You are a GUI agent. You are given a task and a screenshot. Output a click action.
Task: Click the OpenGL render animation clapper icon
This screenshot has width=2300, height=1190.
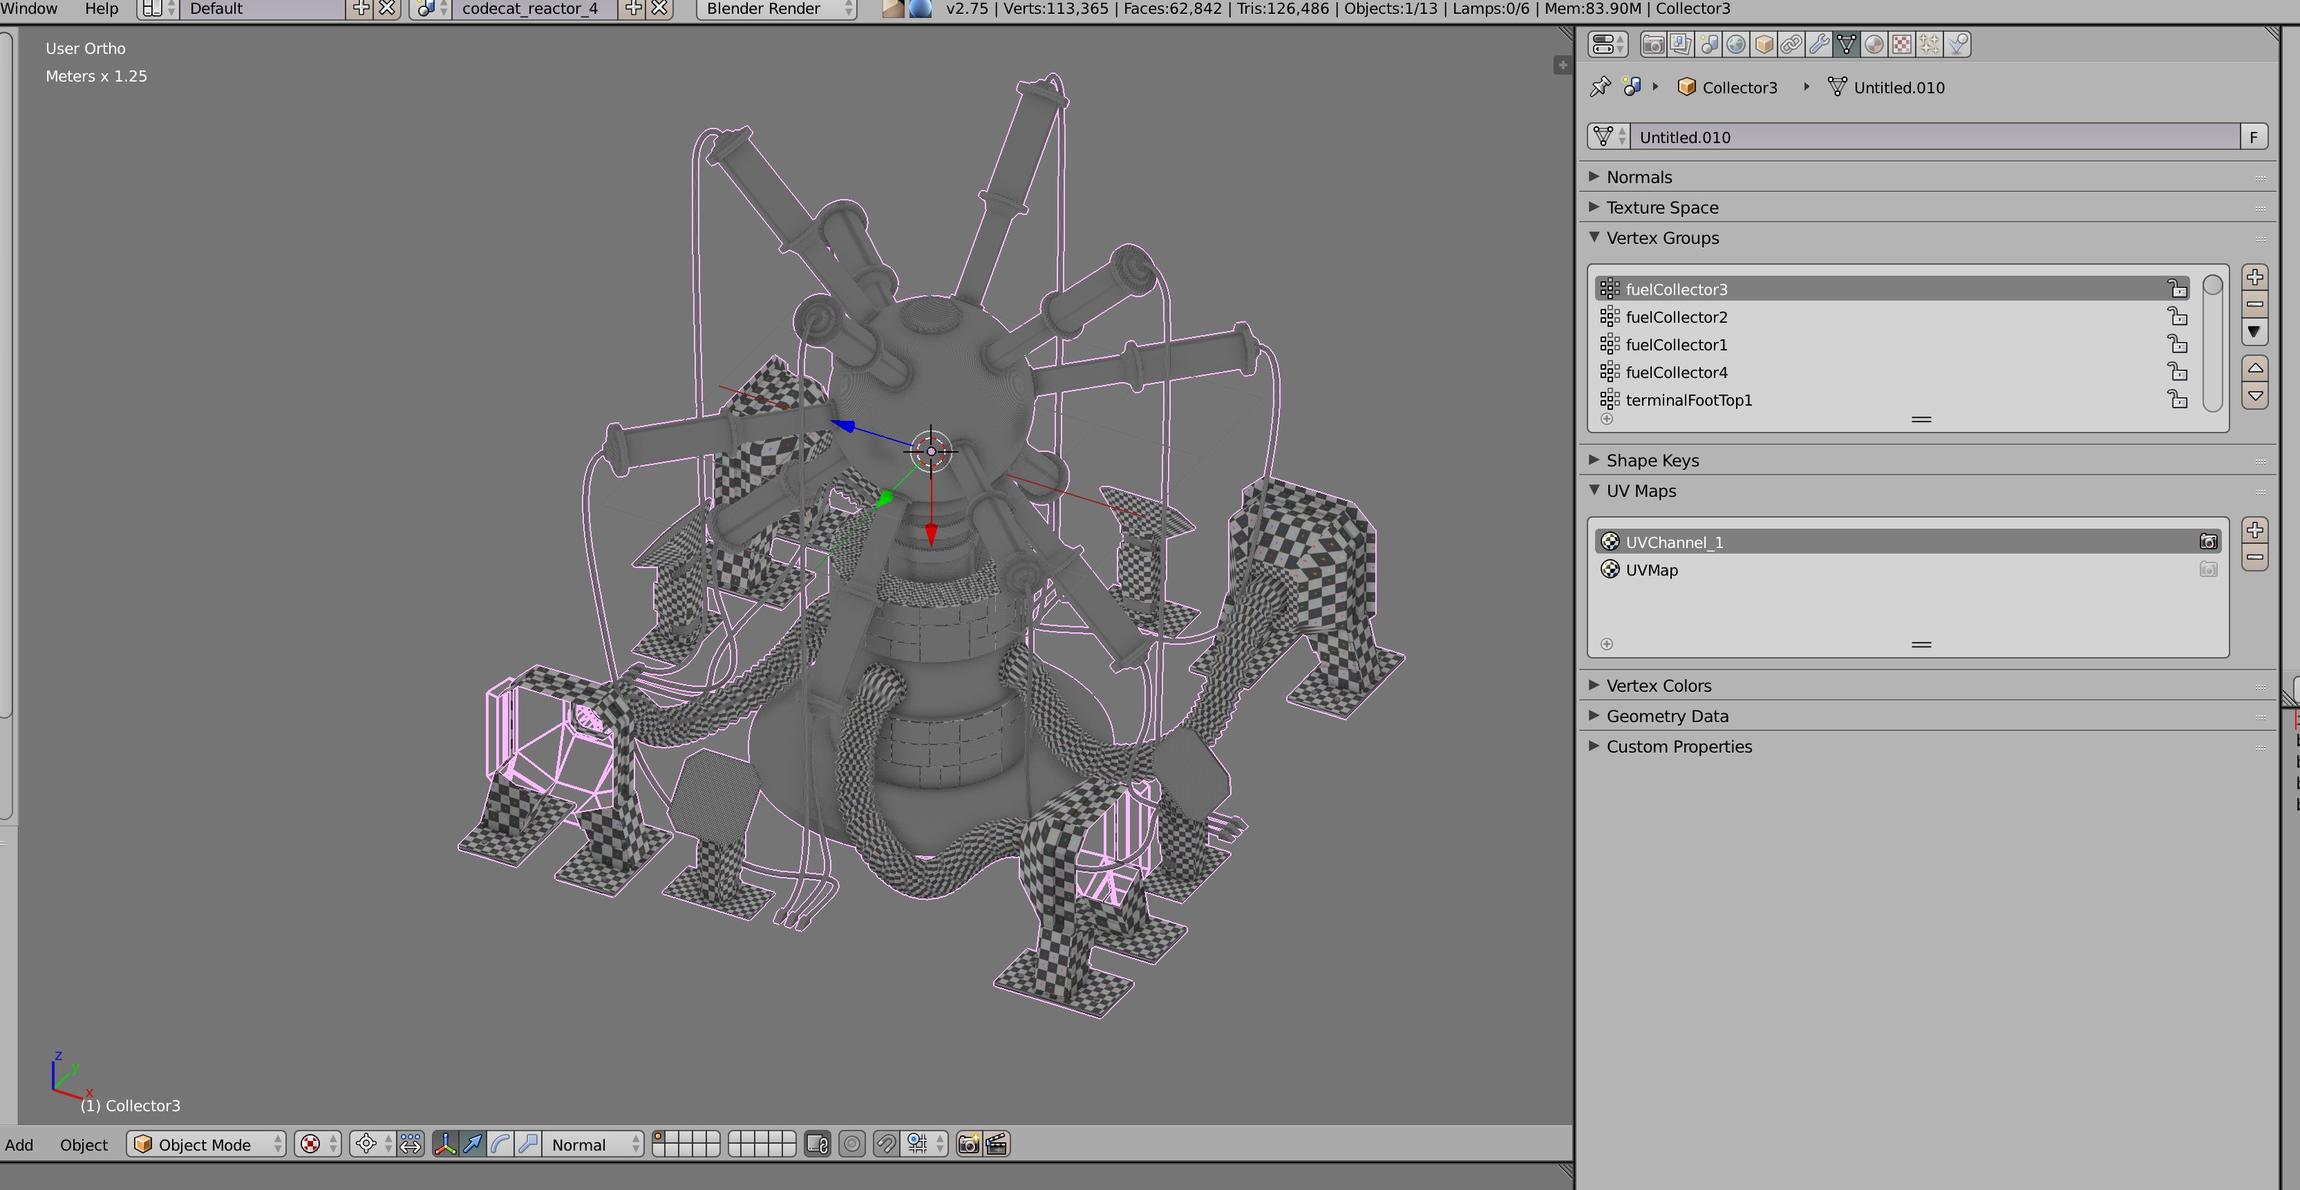tap(996, 1144)
